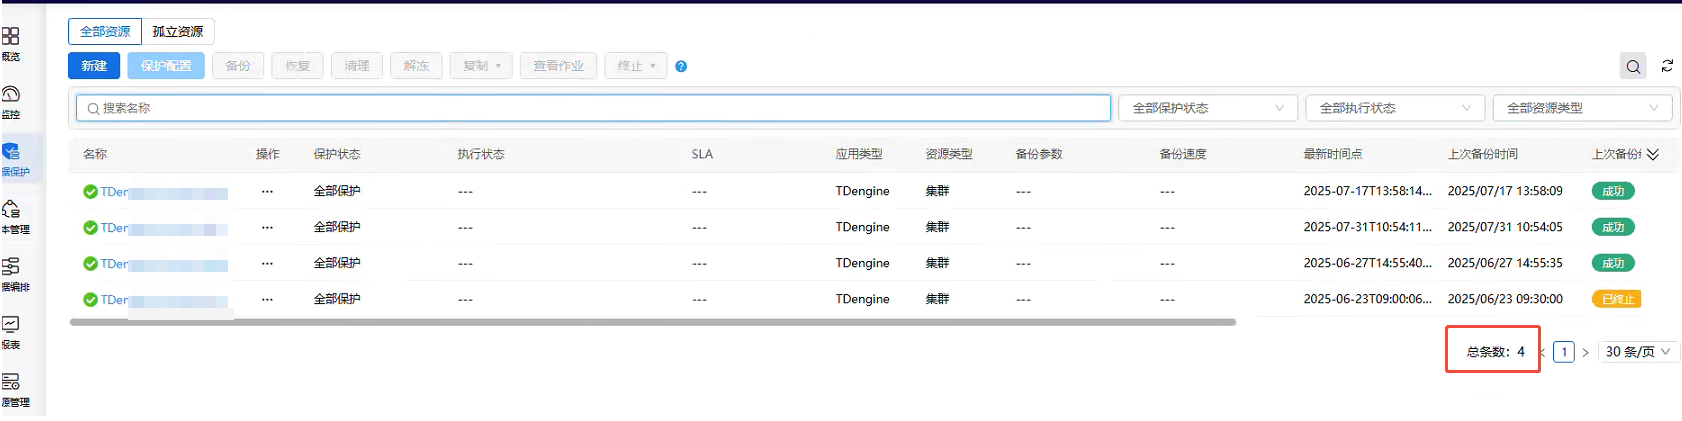
Task: Switch to the 孤立资源 tab
Action: tap(178, 32)
